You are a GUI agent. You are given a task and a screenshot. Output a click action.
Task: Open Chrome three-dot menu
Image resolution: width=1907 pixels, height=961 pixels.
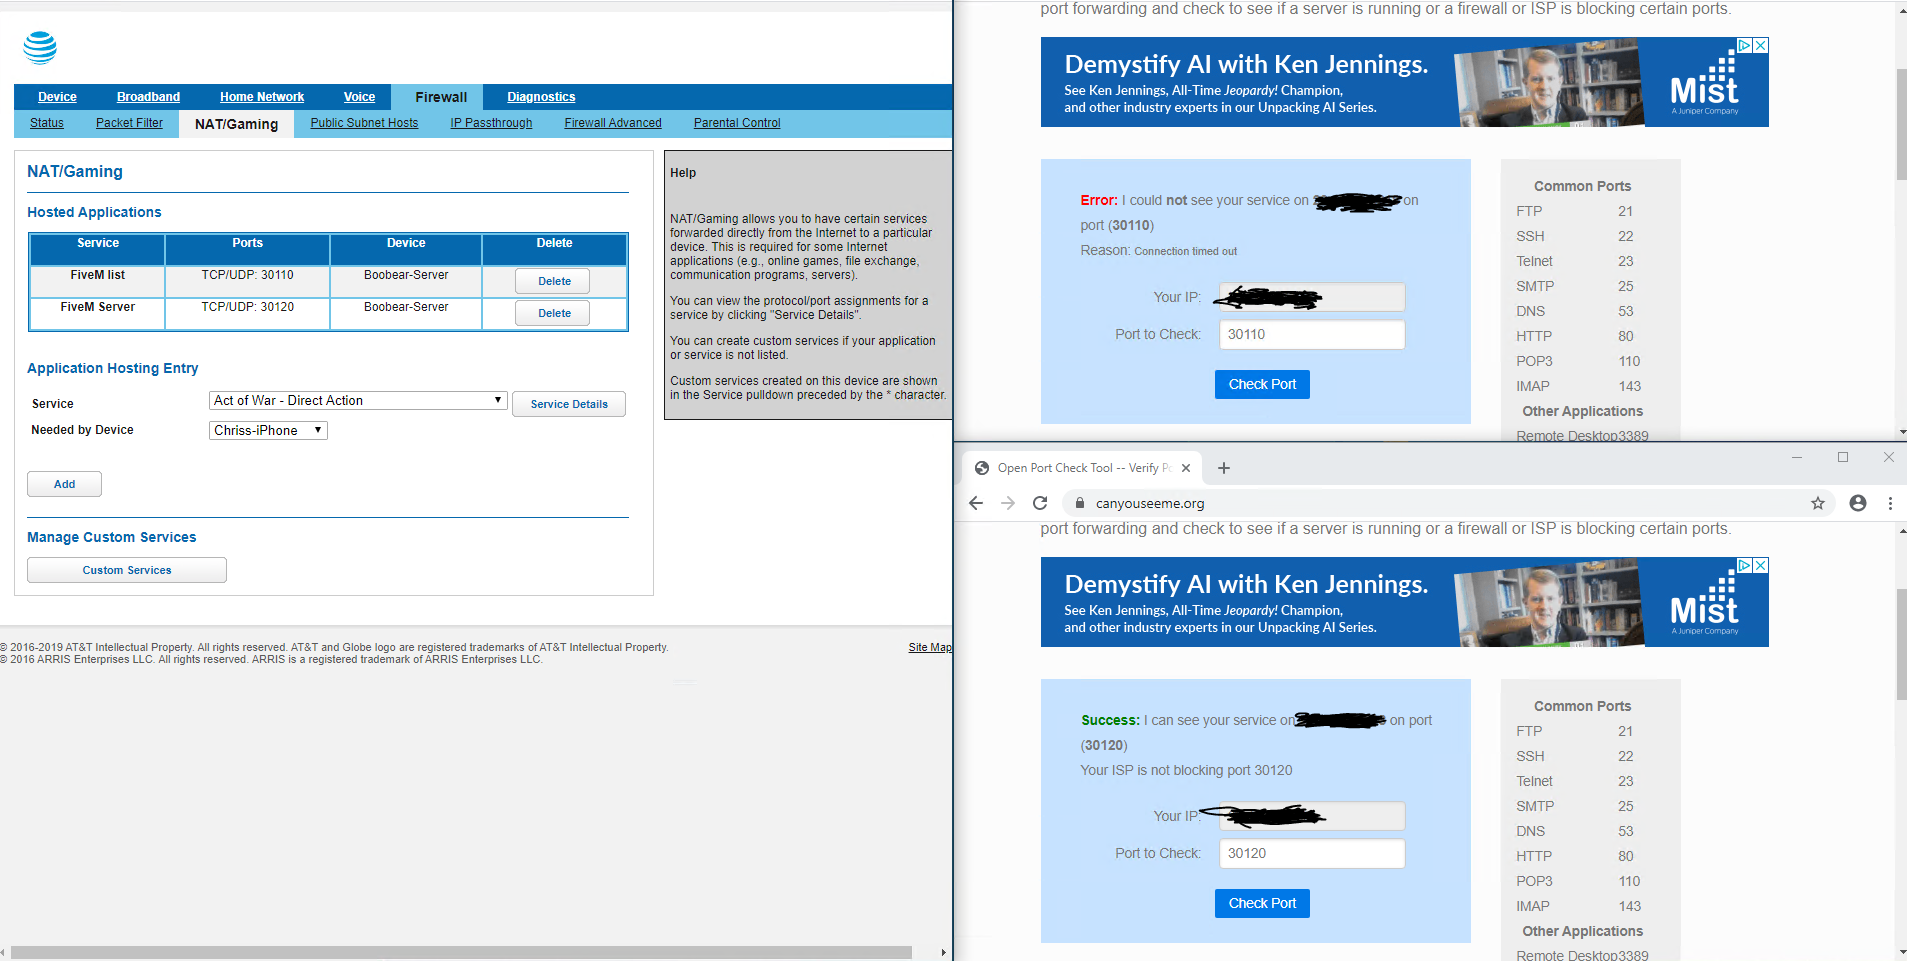[1890, 503]
